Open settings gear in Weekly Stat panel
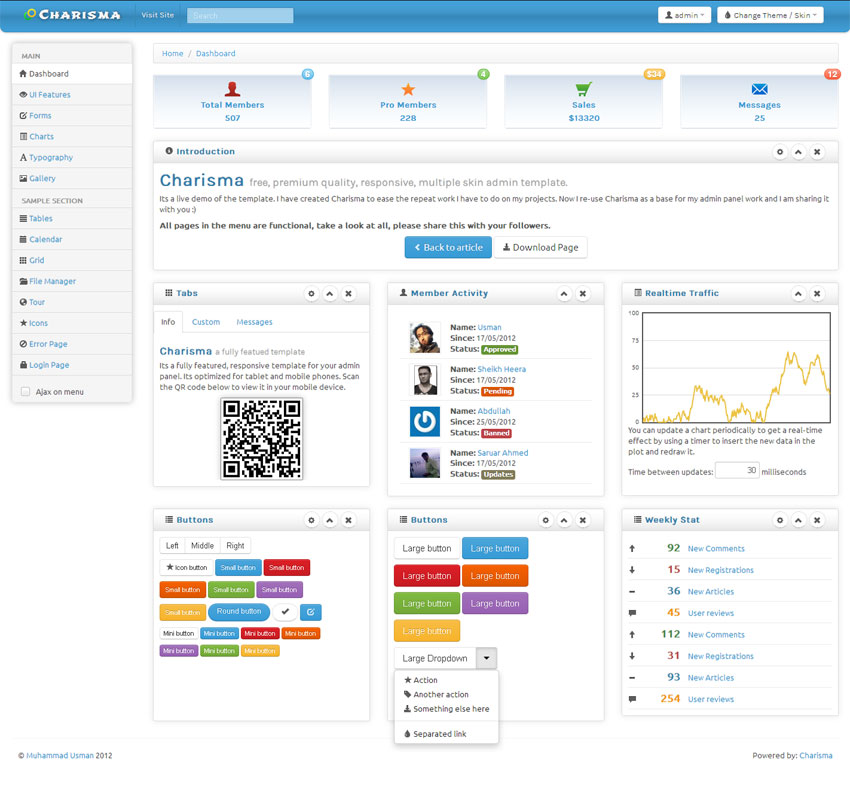Image resolution: width=850 pixels, height=790 pixels. (780, 521)
